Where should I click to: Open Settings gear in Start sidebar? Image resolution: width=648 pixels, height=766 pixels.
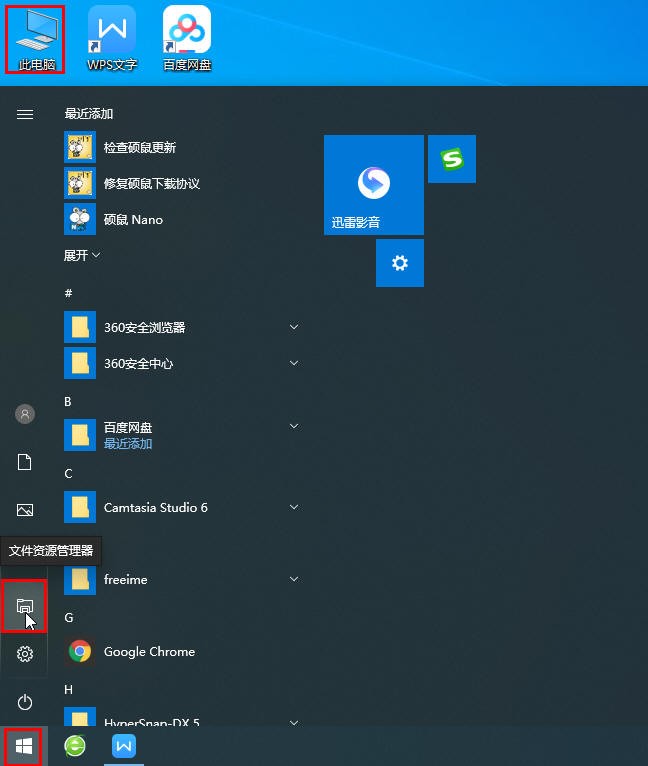click(x=25, y=654)
